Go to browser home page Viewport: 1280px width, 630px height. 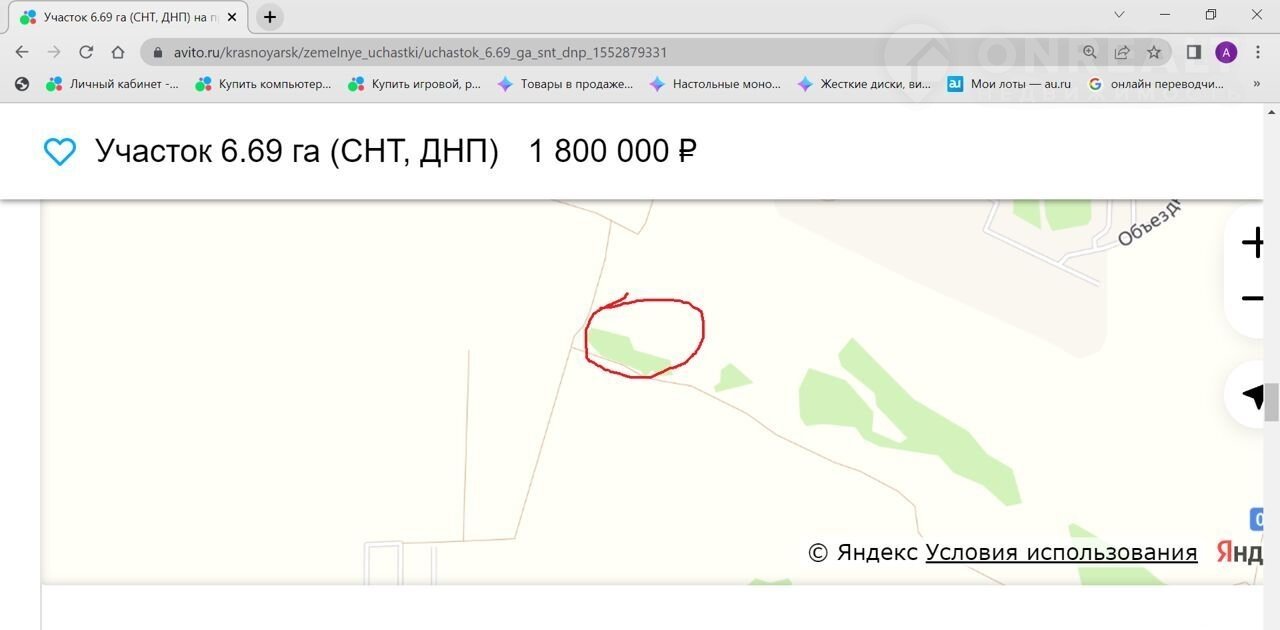pos(118,52)
